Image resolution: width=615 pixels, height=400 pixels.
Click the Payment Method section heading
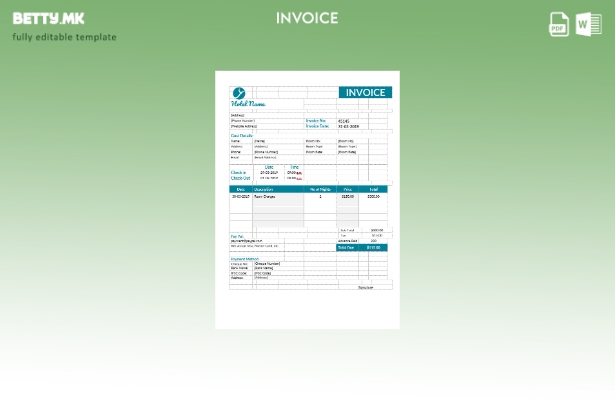point(245,258)
